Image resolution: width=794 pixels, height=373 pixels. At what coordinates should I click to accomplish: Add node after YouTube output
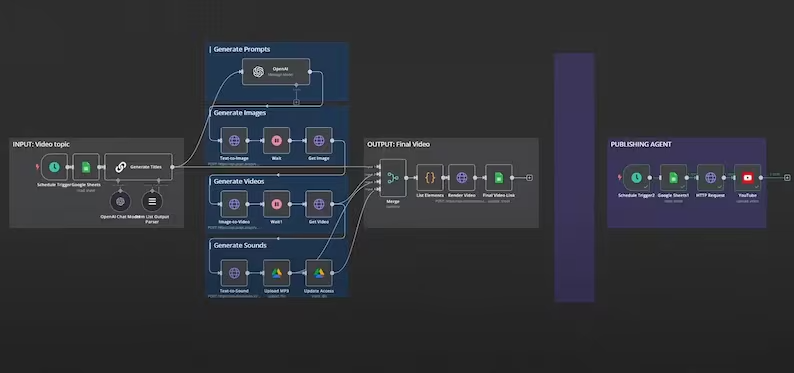tap(787, 178)
